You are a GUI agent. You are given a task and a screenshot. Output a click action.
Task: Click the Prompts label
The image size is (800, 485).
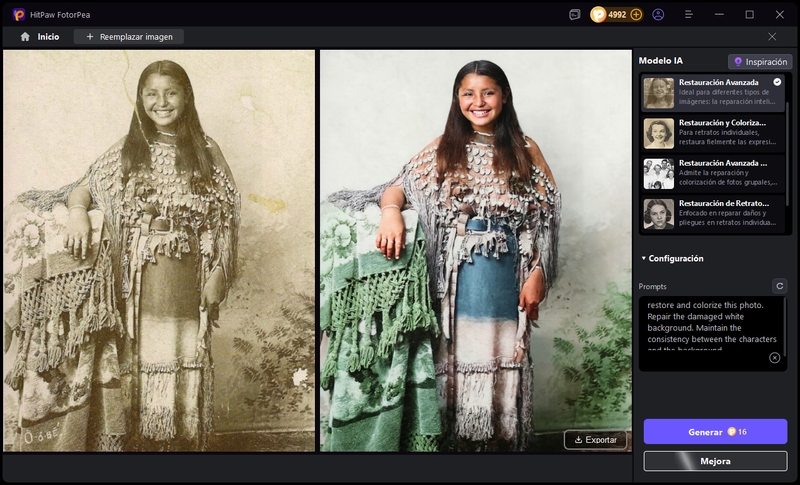click(x=653, y=287)
